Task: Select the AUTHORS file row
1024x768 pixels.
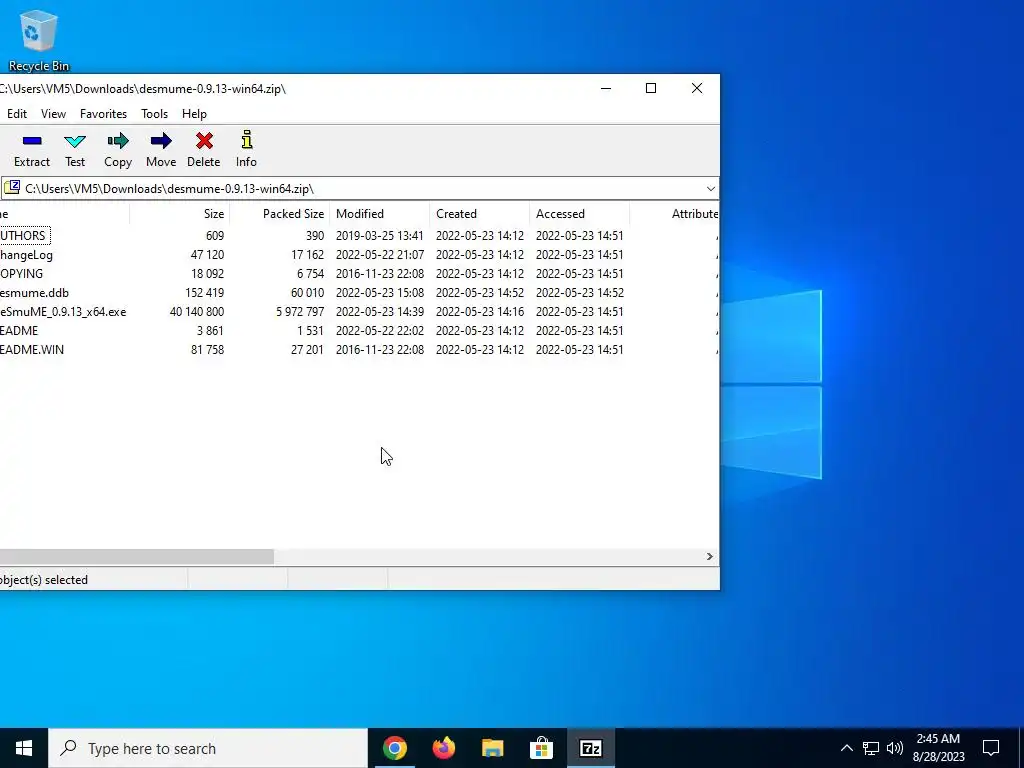Action: [359, 236]
